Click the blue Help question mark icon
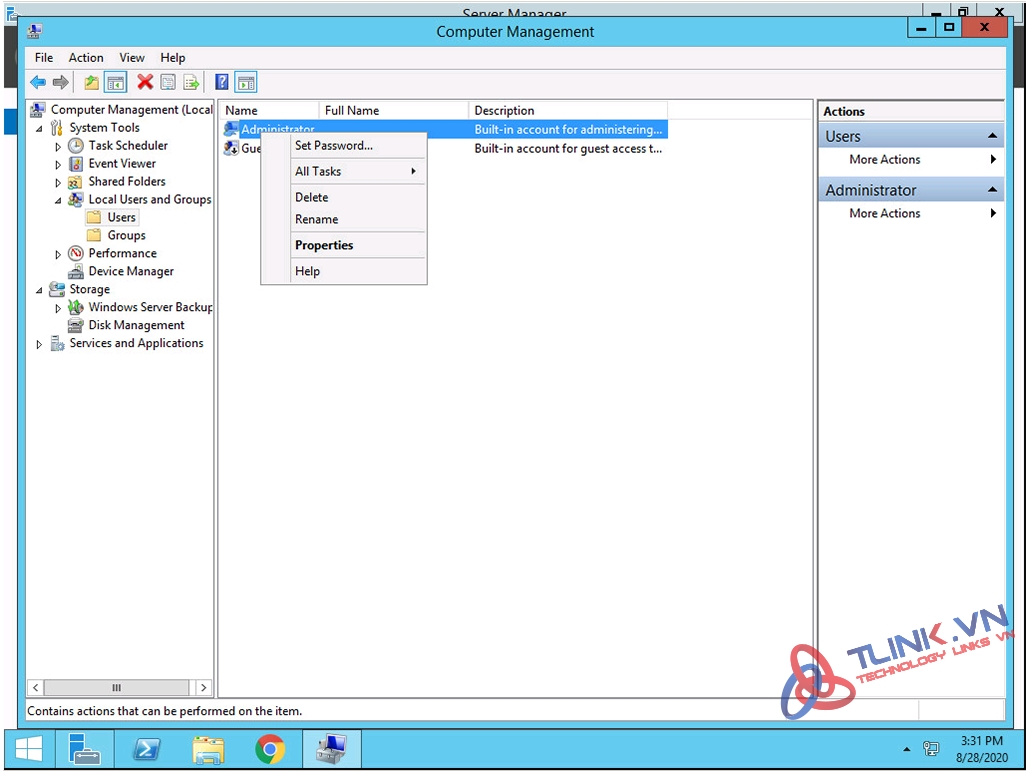Screen dimensions: 1030x771 point(222,83)
